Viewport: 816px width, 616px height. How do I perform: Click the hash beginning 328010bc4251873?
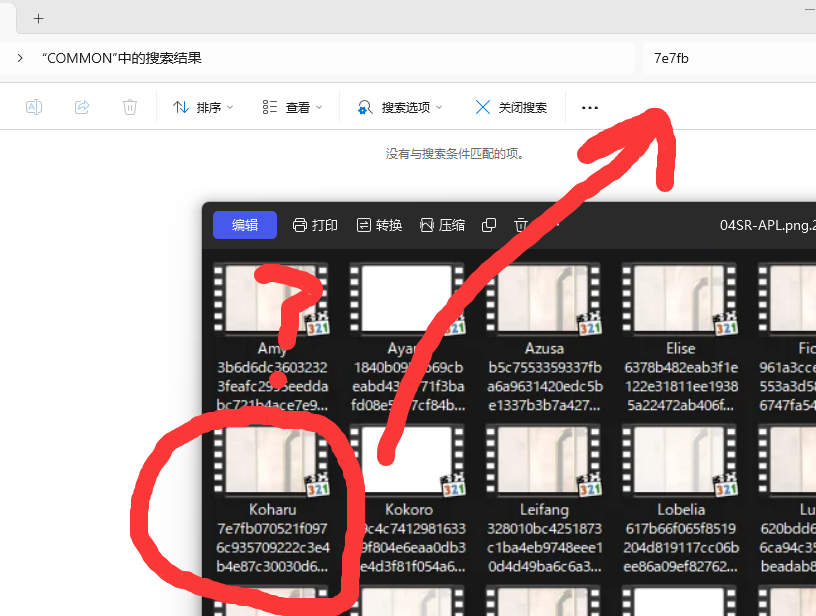point(545,547)
